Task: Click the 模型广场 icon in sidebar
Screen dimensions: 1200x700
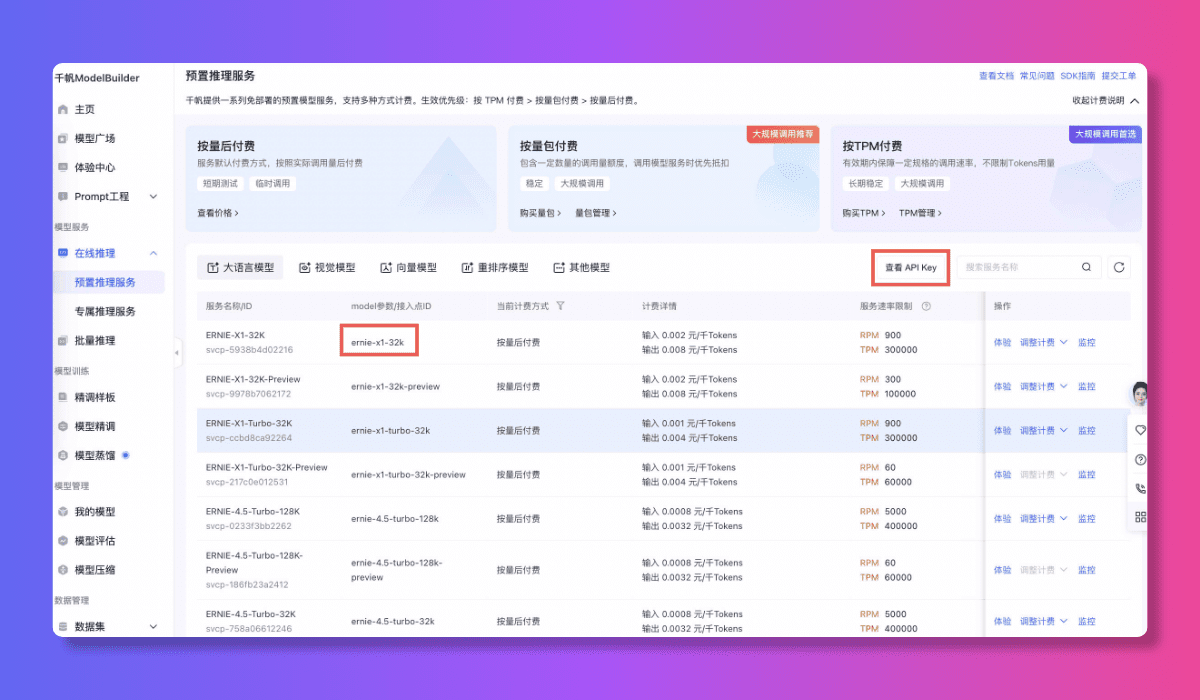Action: (64, 138)
